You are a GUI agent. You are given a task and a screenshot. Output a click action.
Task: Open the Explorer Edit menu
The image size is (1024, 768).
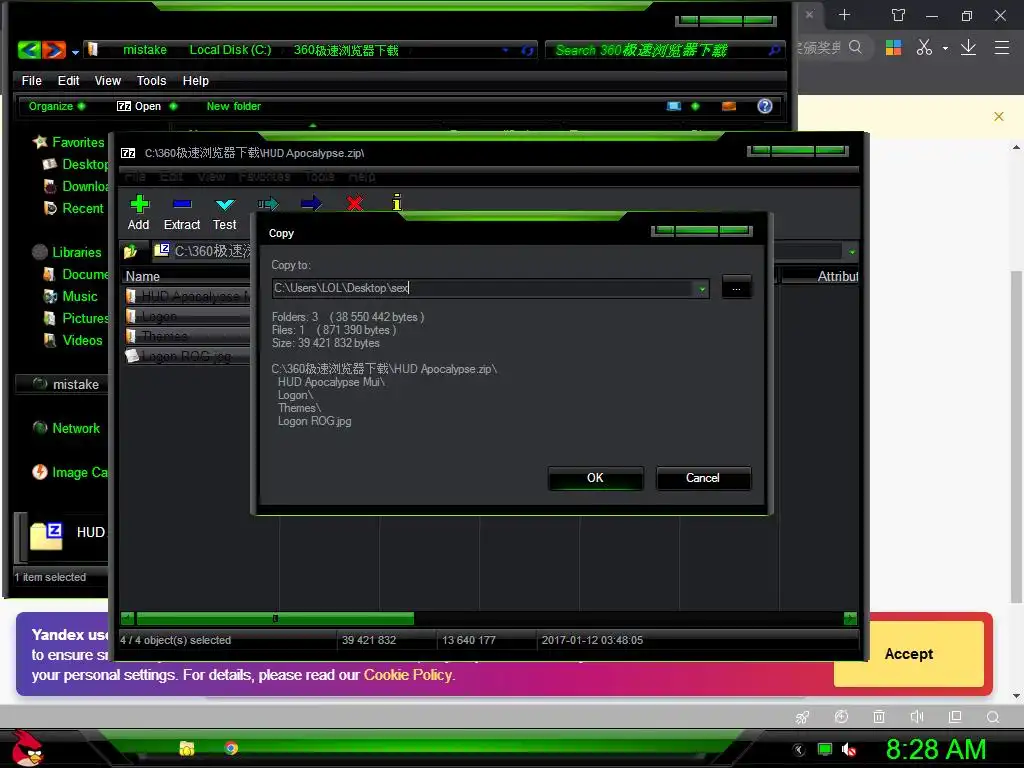click(x=68, y=81)
